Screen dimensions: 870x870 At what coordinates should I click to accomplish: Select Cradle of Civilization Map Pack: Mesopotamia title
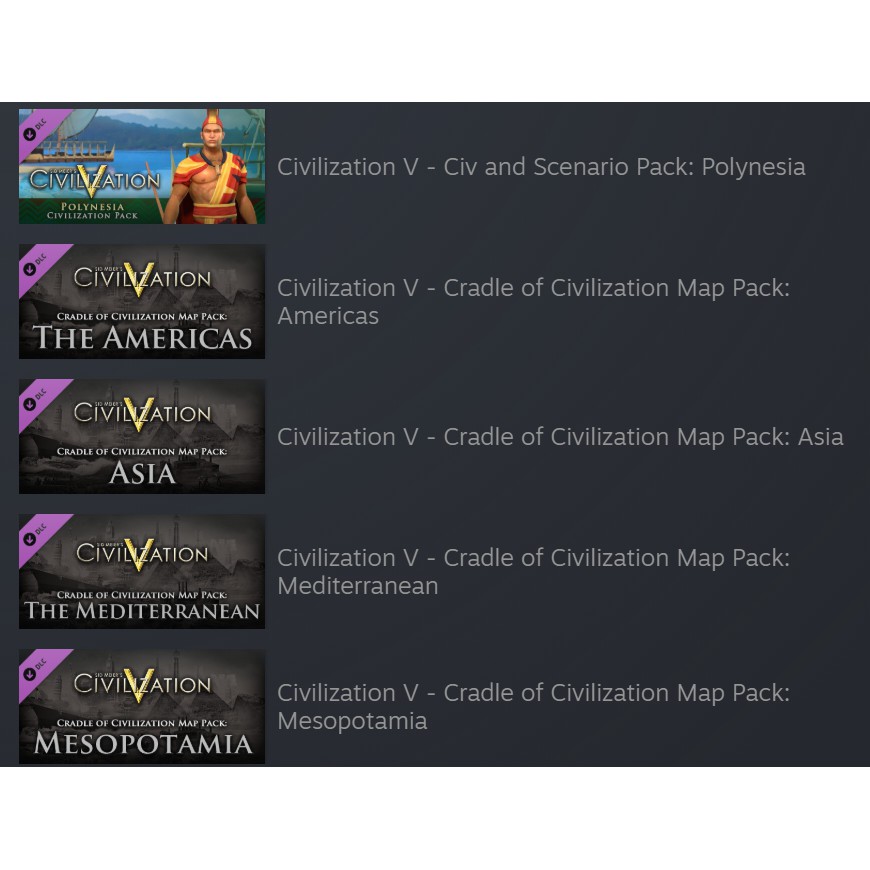pyautogui.click(x=533, y=707)
